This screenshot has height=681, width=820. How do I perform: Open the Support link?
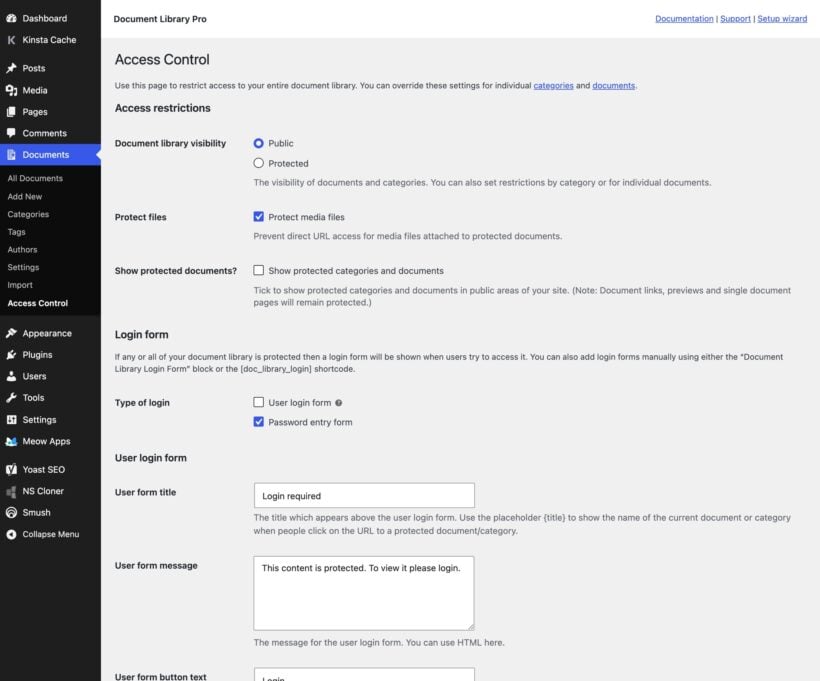pos(735,19)
